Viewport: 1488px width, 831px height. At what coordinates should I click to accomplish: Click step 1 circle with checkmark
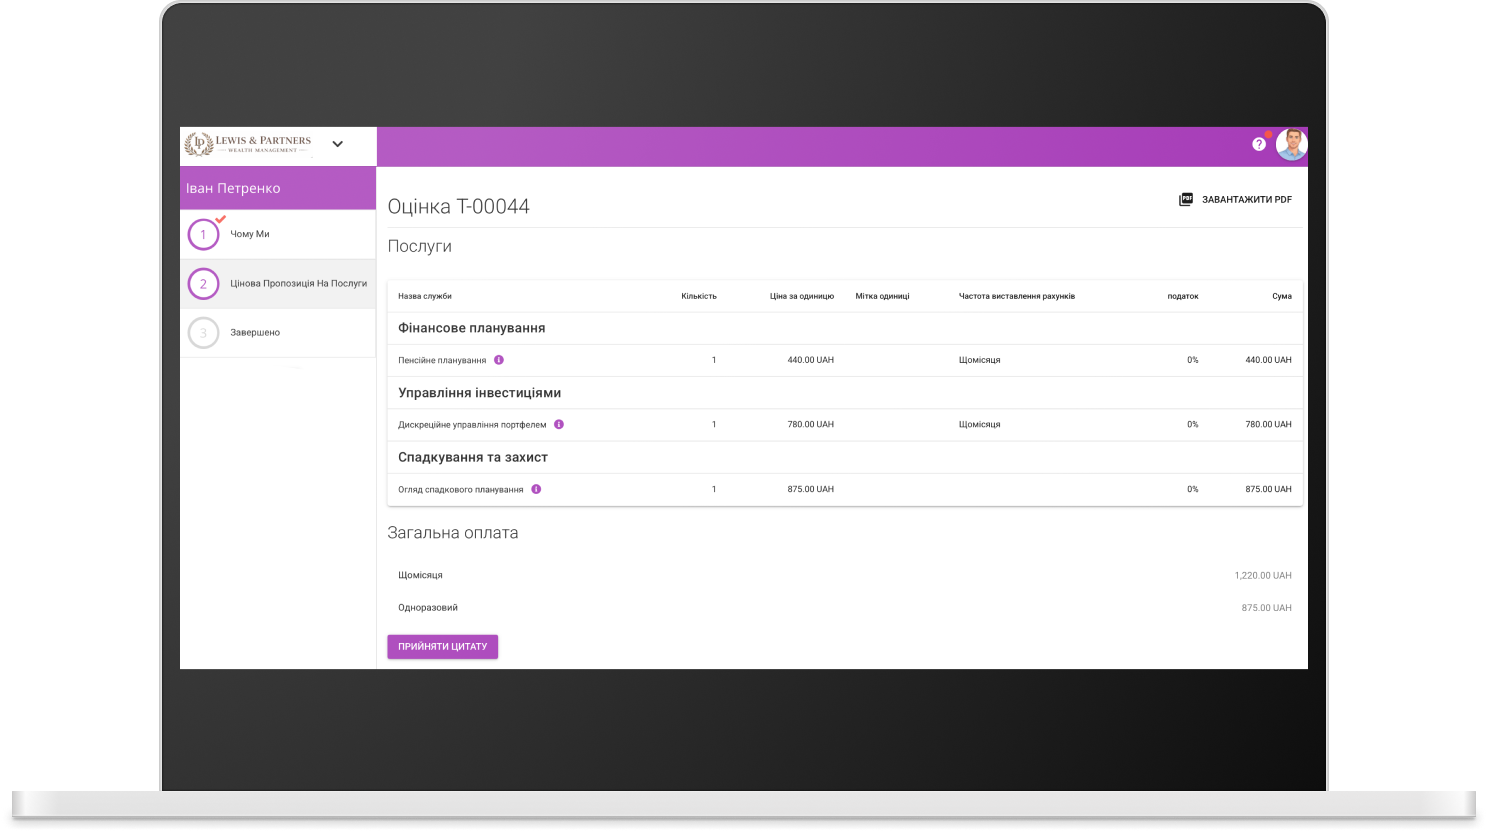coord(203,235)
